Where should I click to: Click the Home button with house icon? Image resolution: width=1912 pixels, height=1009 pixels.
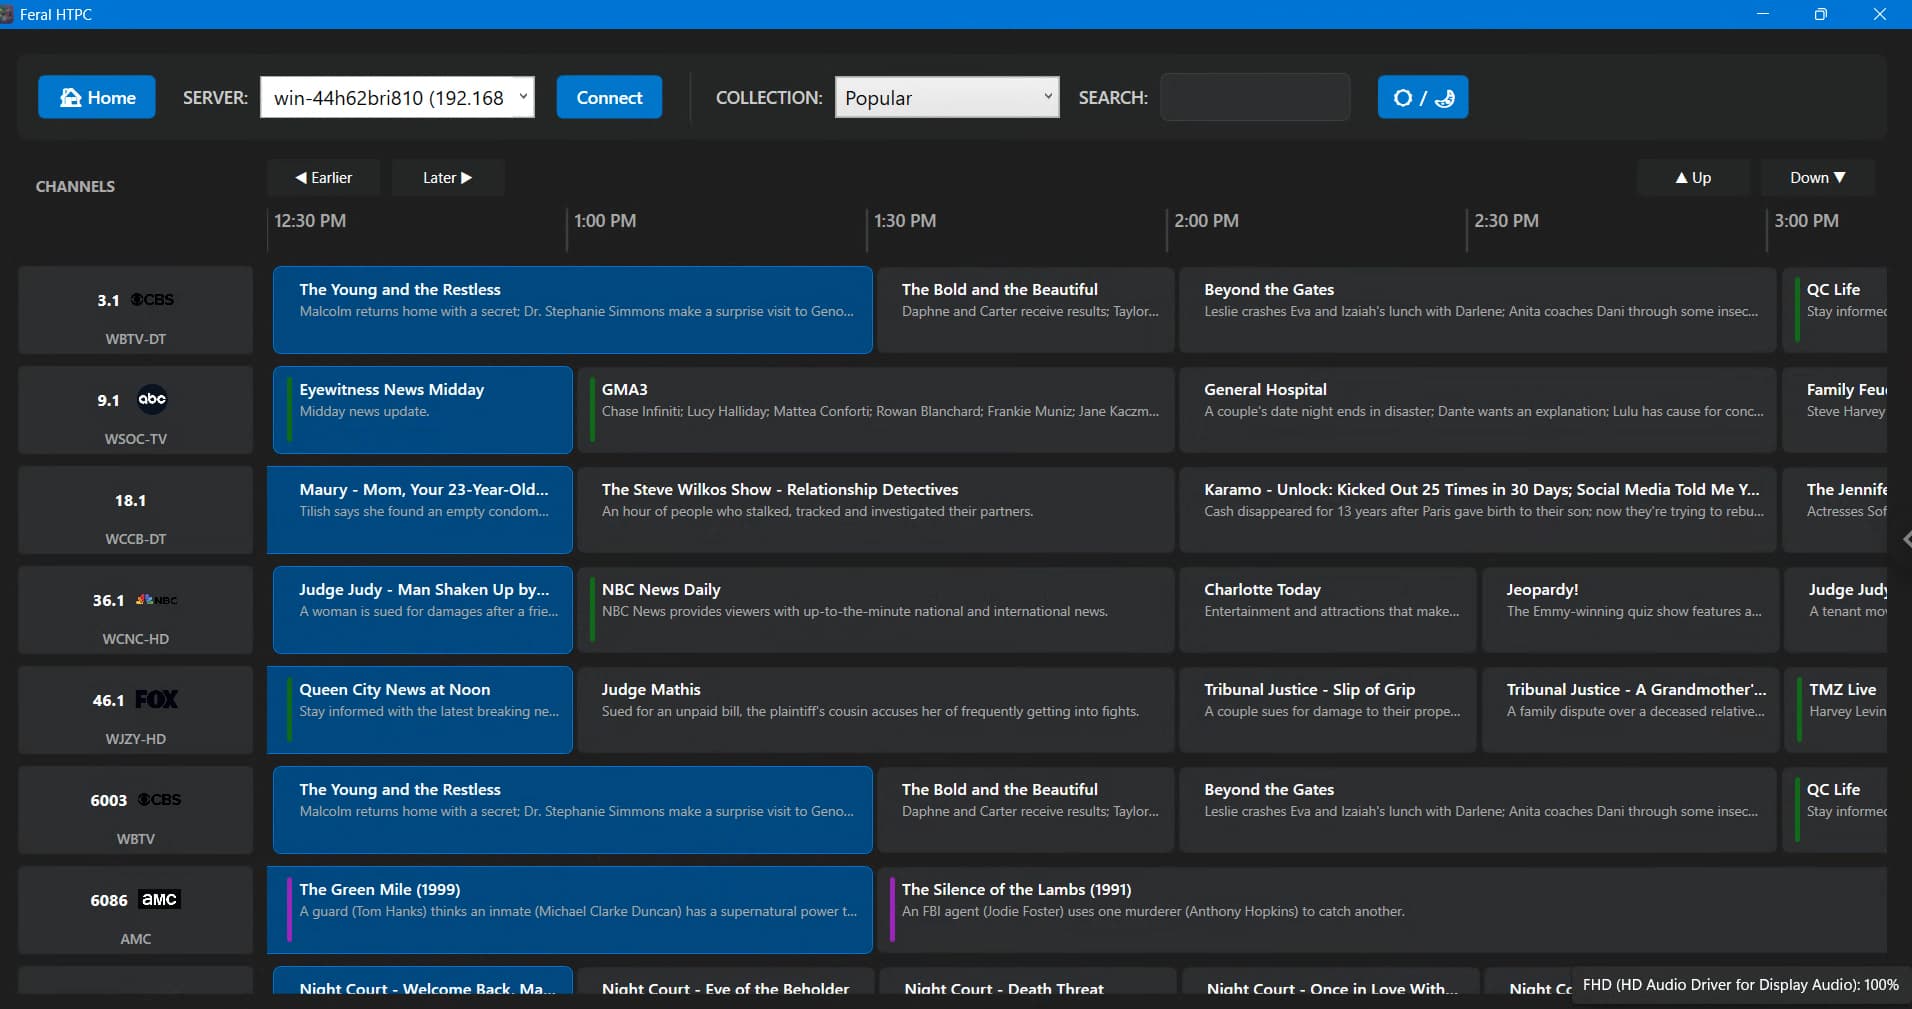(97, 97)
